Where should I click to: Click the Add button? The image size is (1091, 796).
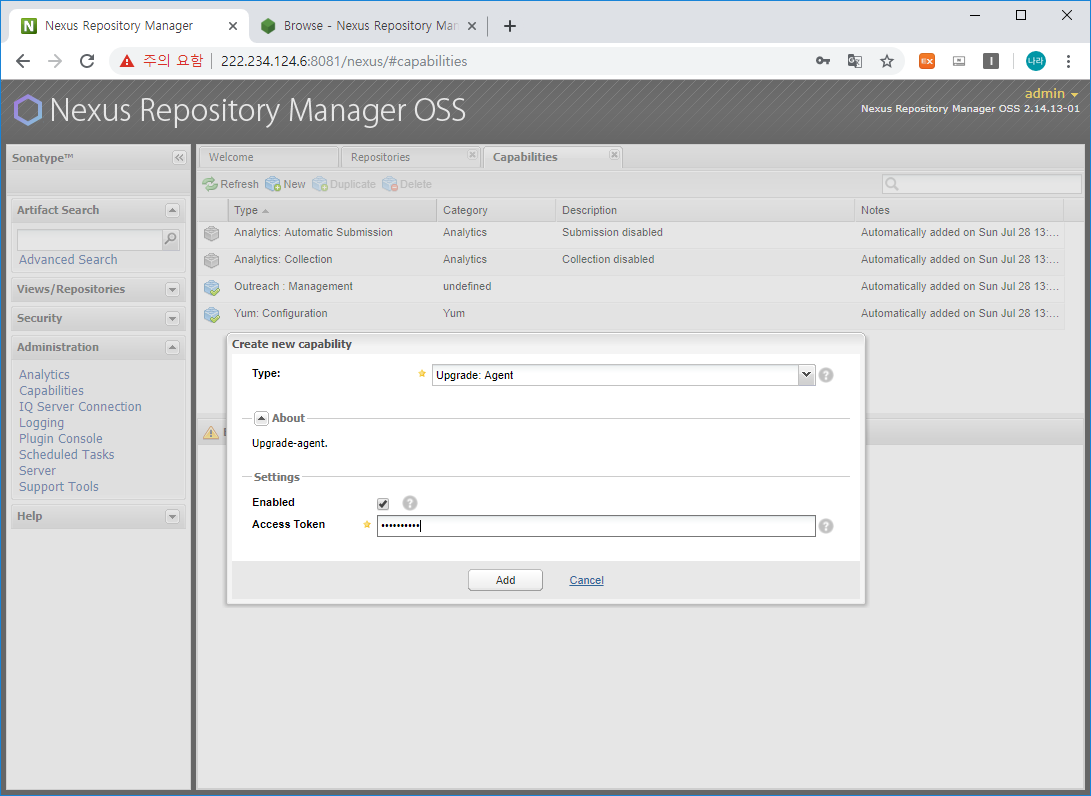(505, 580)
